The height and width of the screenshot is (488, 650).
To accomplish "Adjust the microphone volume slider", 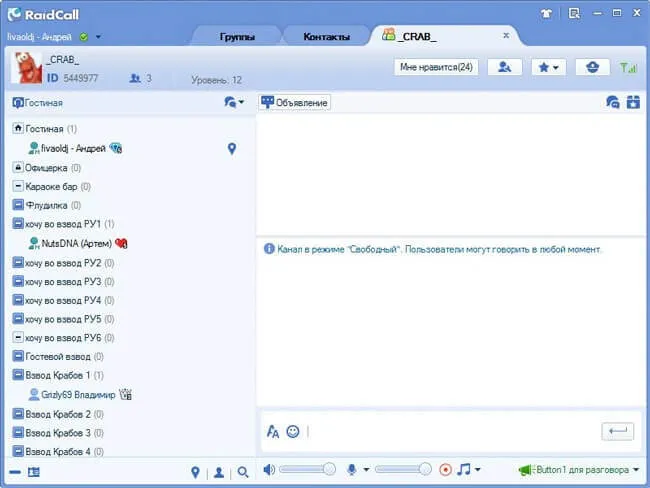I will click(x=403, y=469).
